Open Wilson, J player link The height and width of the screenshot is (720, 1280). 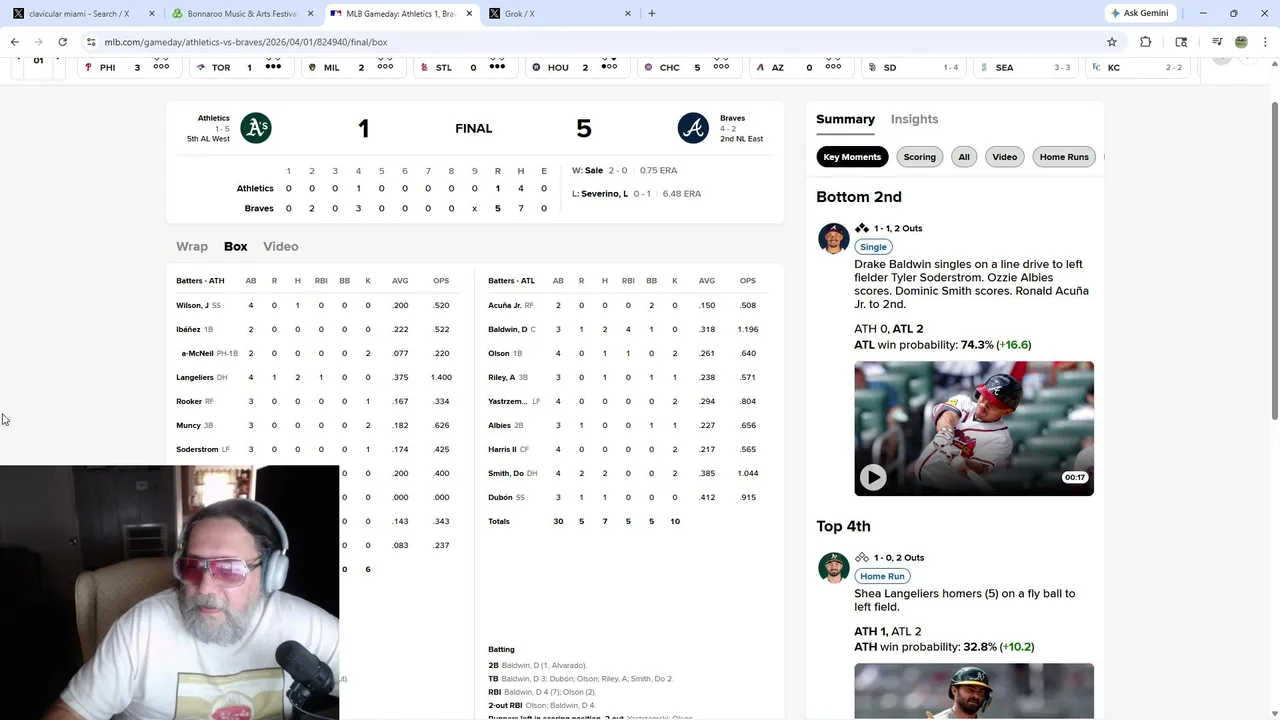[192, 305]
